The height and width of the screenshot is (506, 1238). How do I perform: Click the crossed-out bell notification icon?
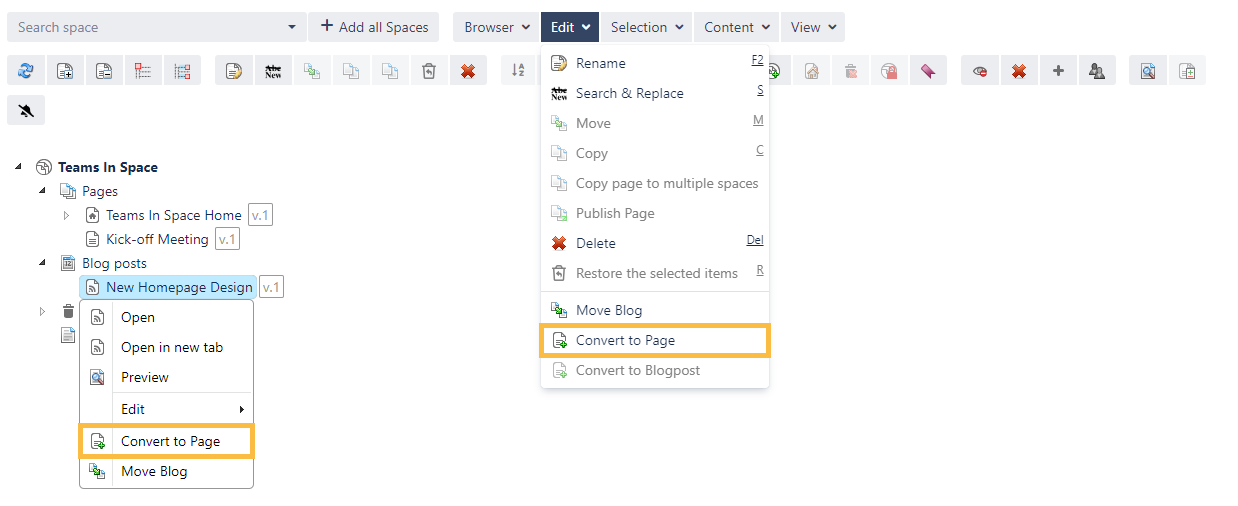click(26, 111)
